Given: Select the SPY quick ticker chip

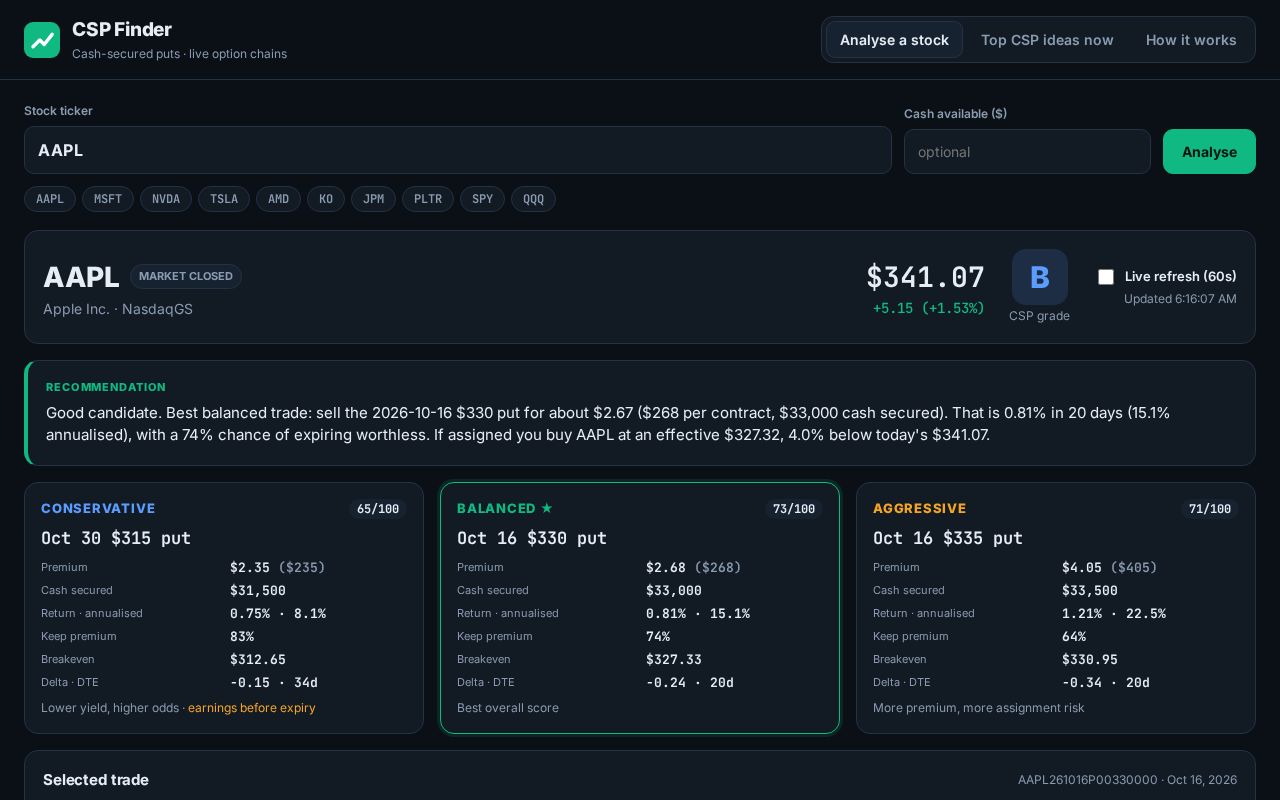Looking at the screenshot, I should (482, 199).
